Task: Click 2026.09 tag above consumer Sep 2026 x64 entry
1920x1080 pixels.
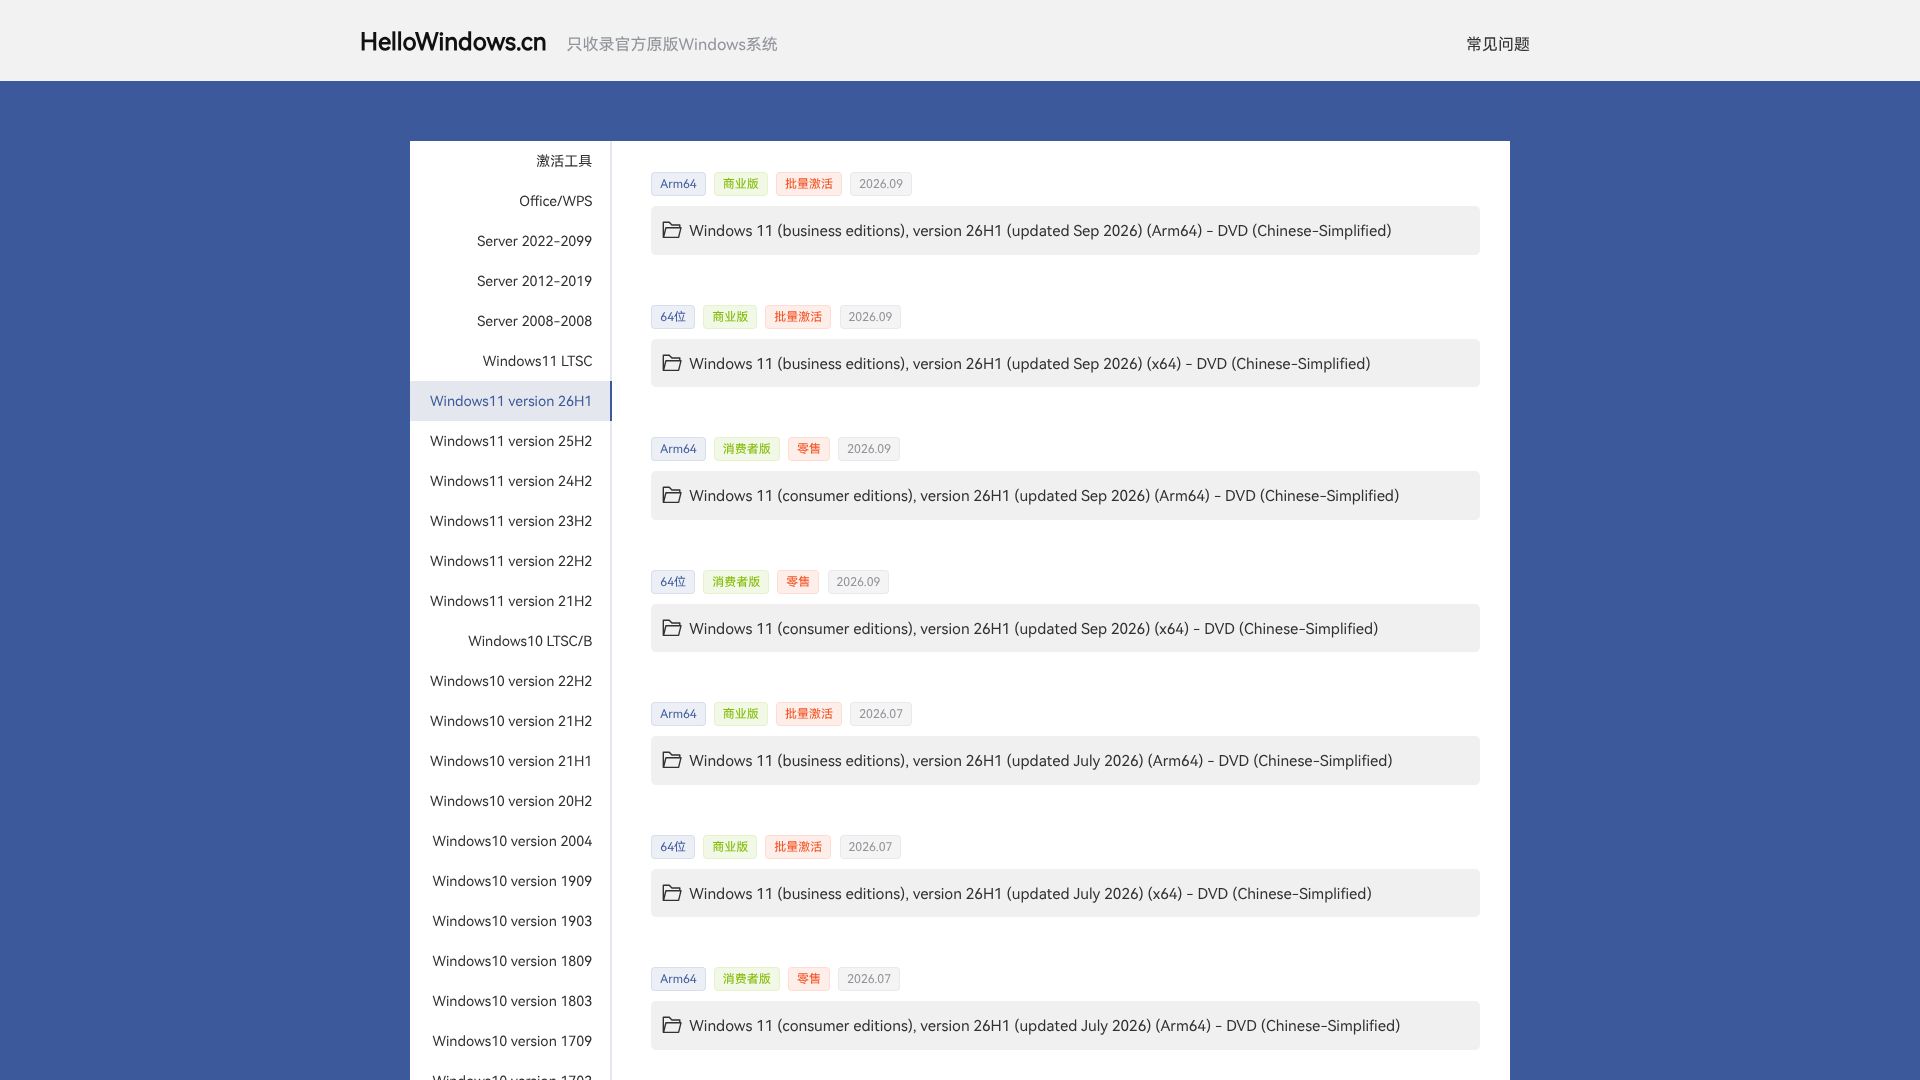Action: (858, 582)
